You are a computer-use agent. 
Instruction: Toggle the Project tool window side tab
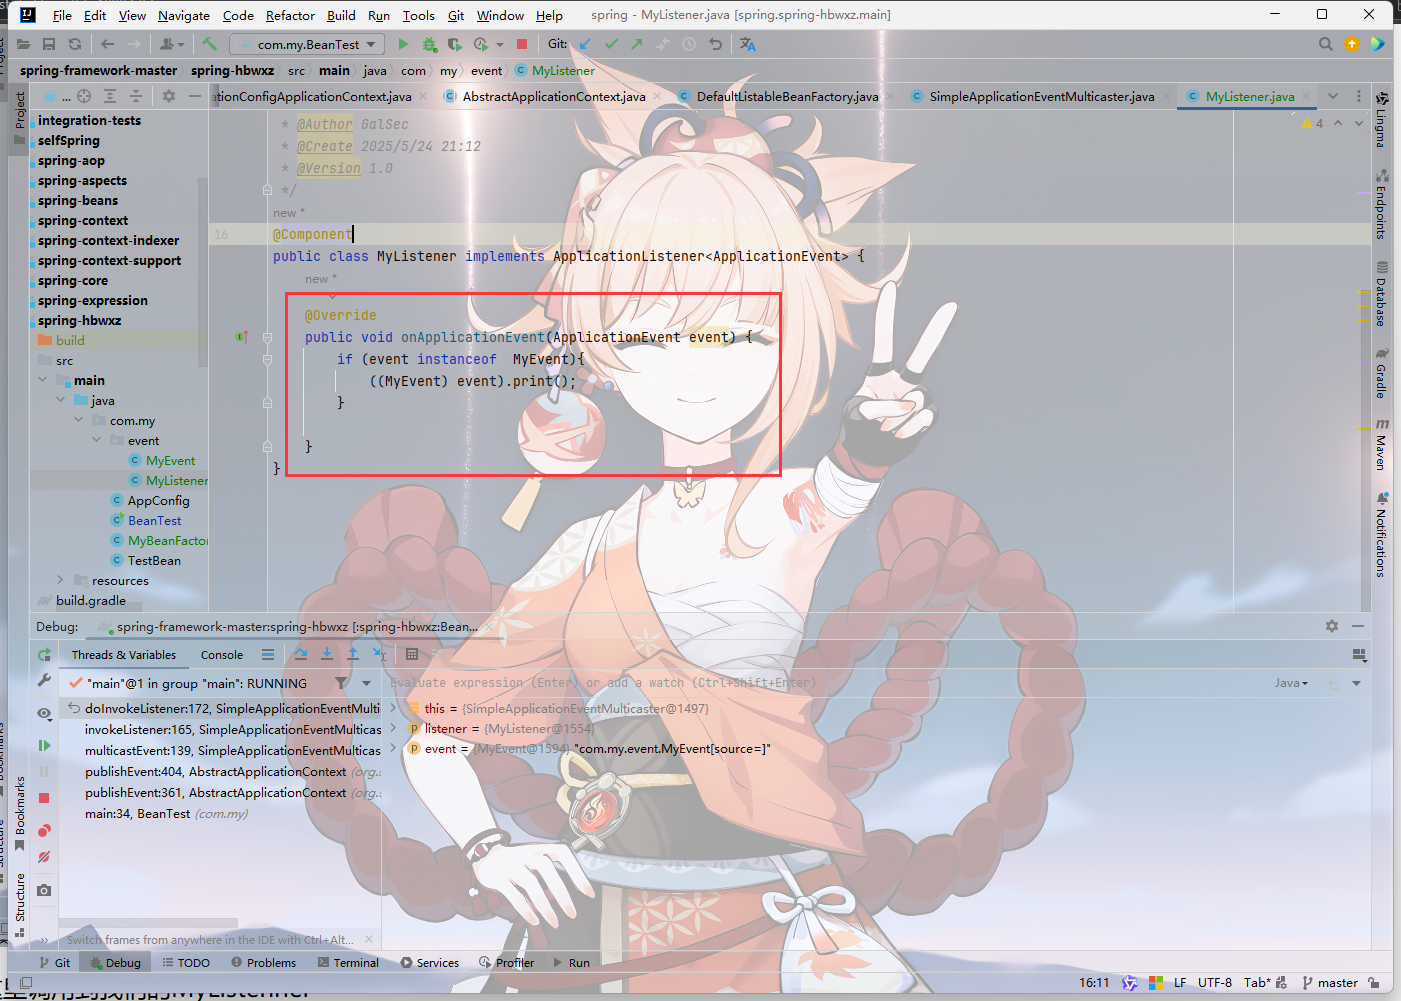click(19, 118)
